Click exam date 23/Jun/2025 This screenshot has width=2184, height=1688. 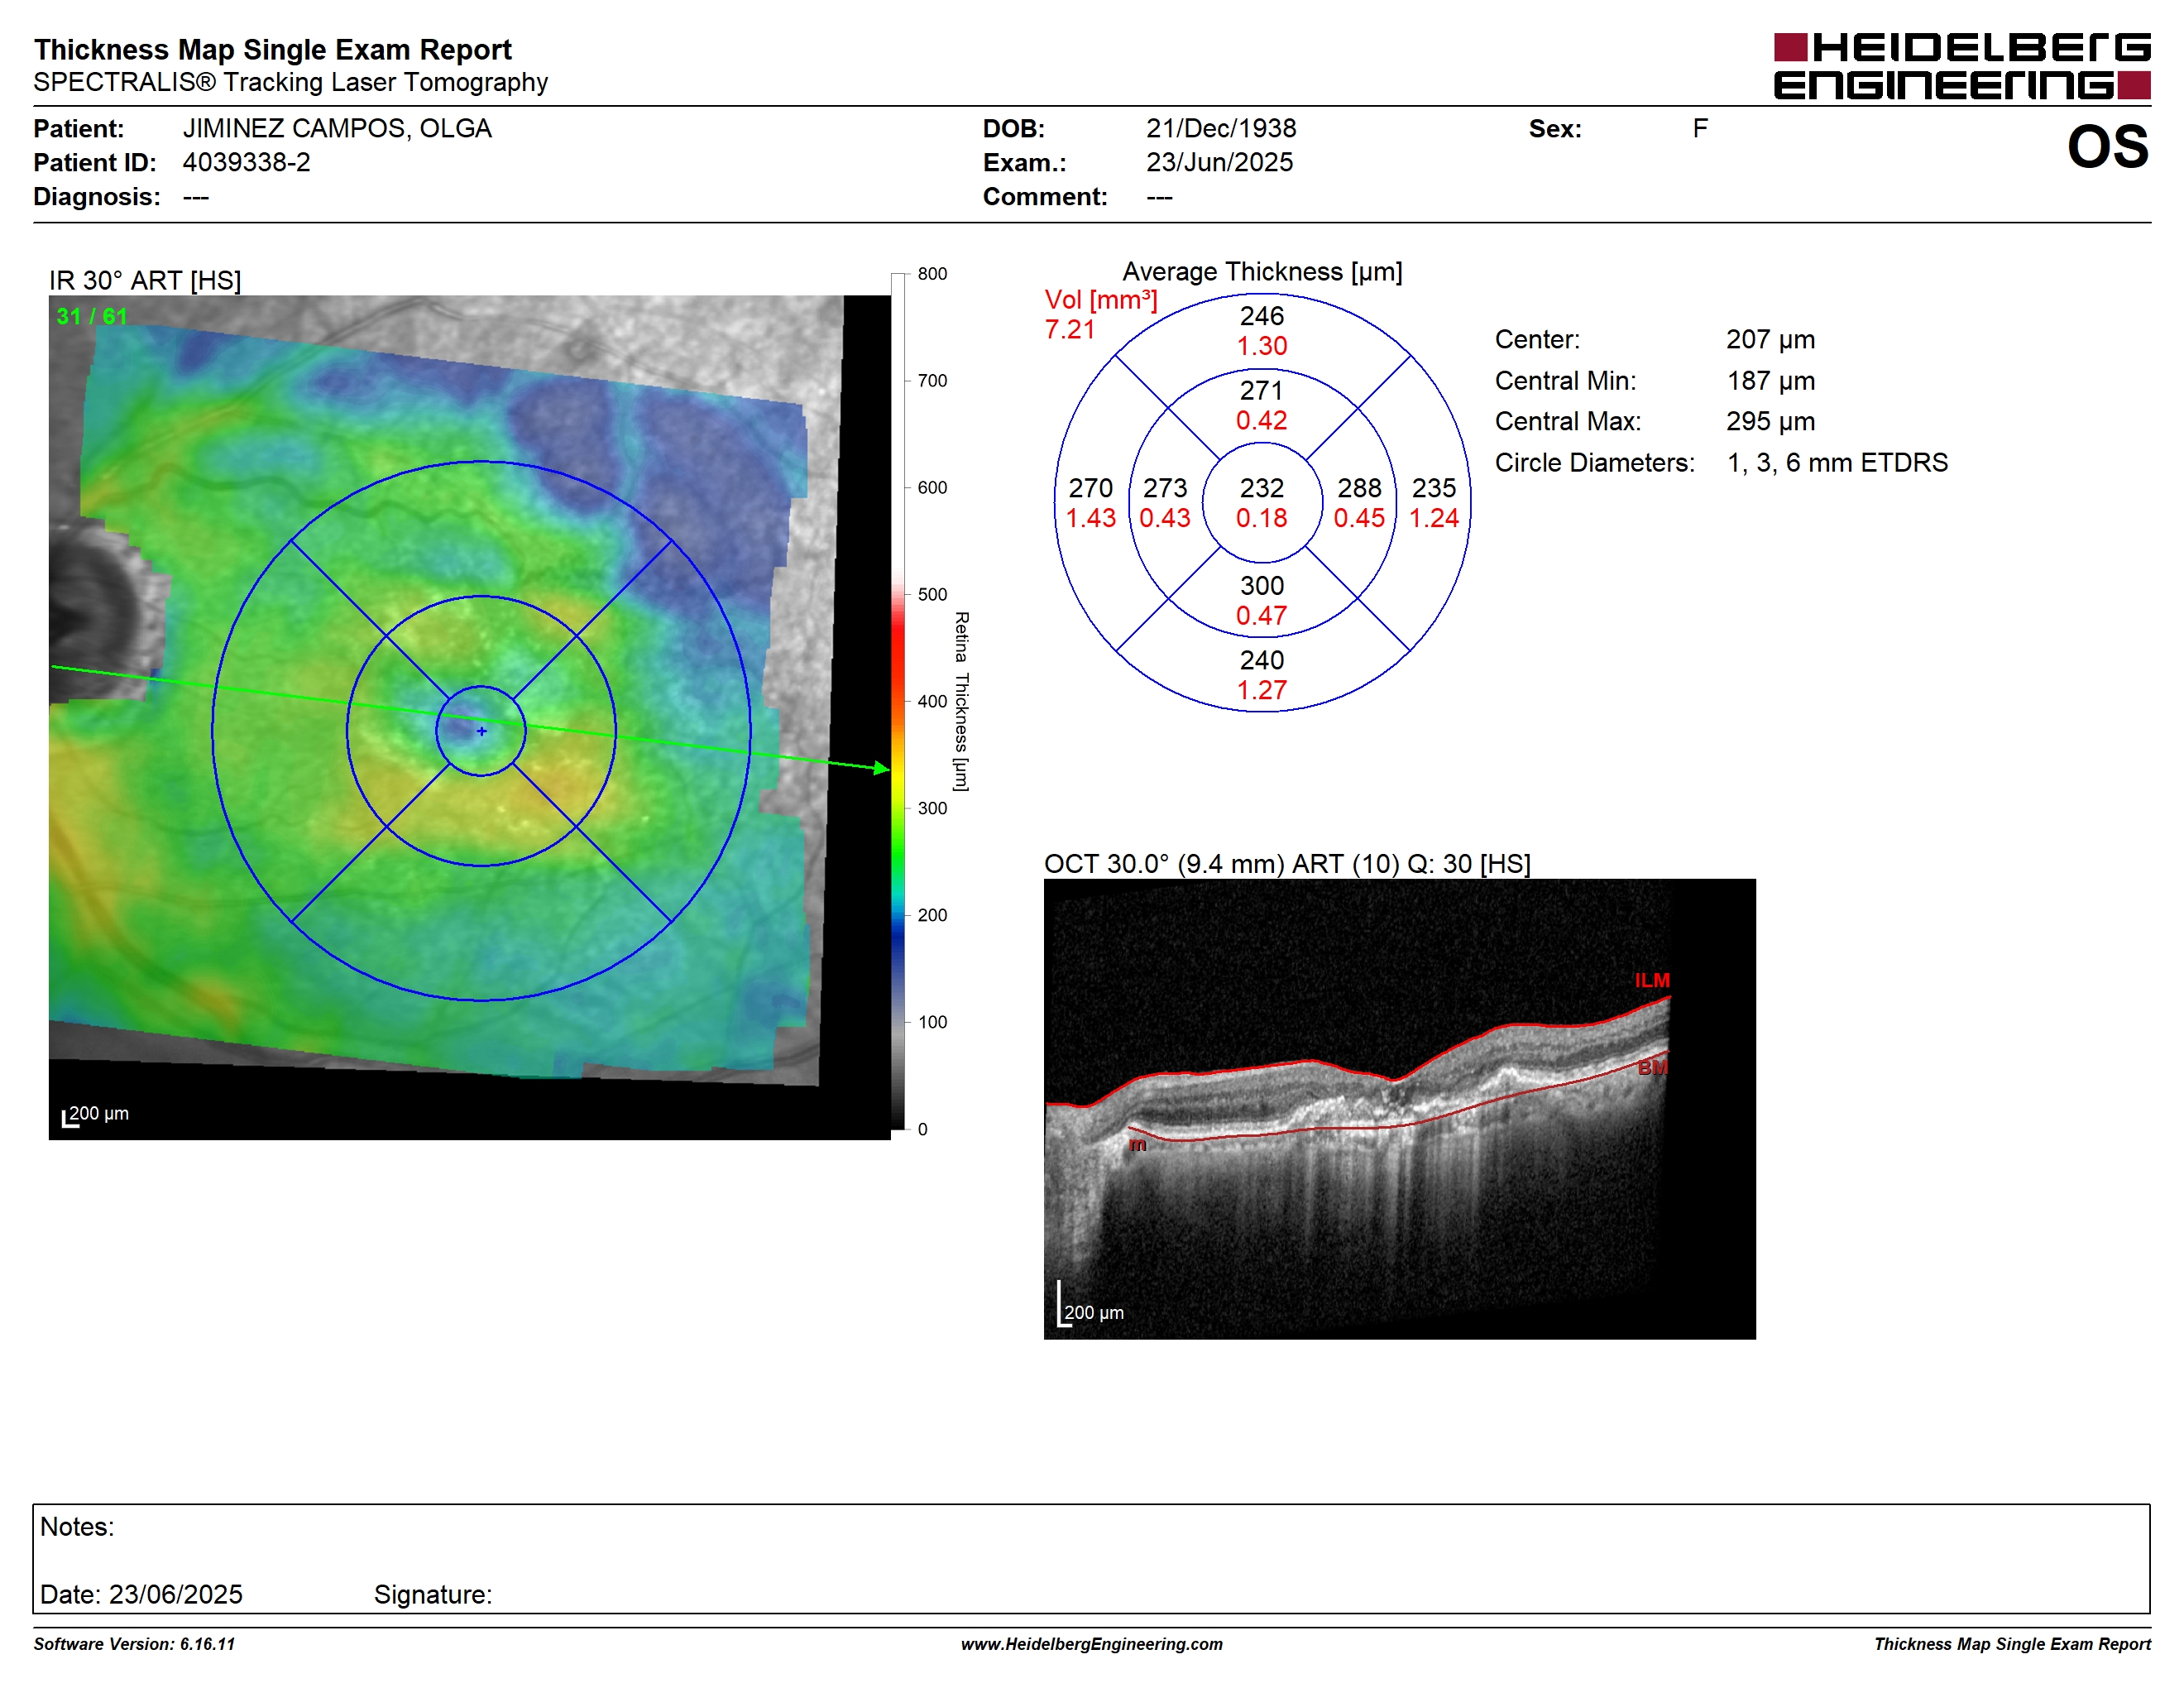(x=1219, y=162)
